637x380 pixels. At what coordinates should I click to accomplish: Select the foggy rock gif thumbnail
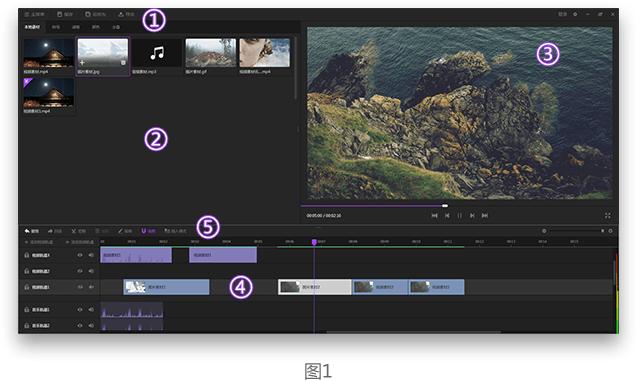pos(210,53)
